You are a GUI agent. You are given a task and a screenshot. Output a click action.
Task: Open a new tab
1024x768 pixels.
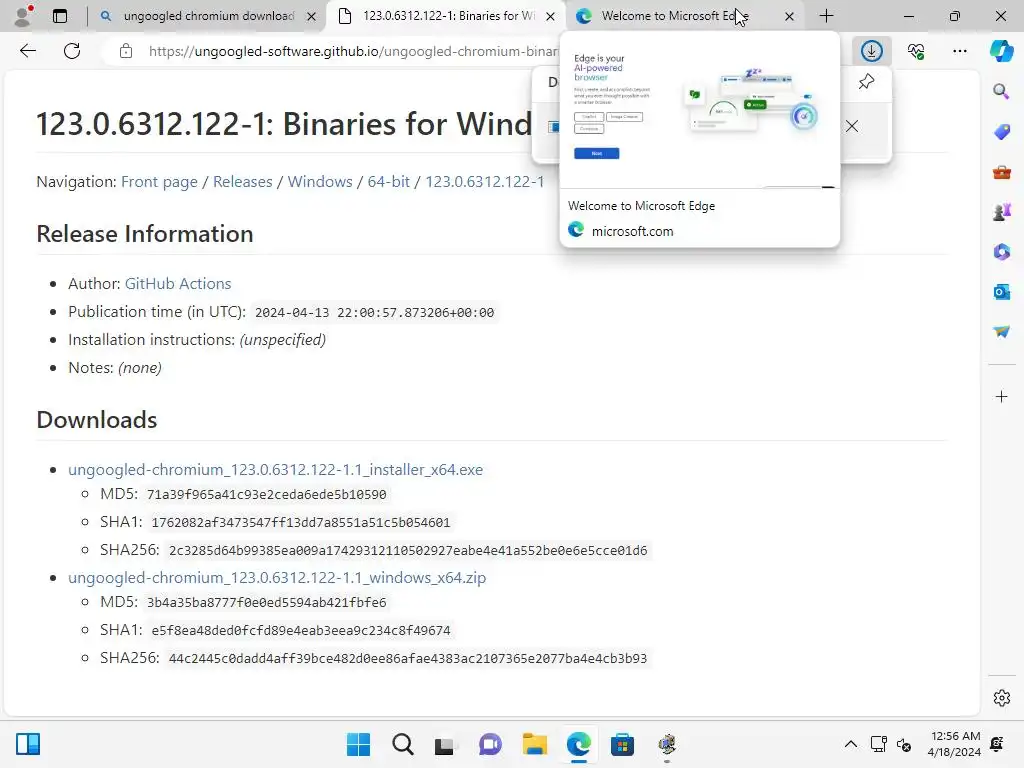click(826, 16)
